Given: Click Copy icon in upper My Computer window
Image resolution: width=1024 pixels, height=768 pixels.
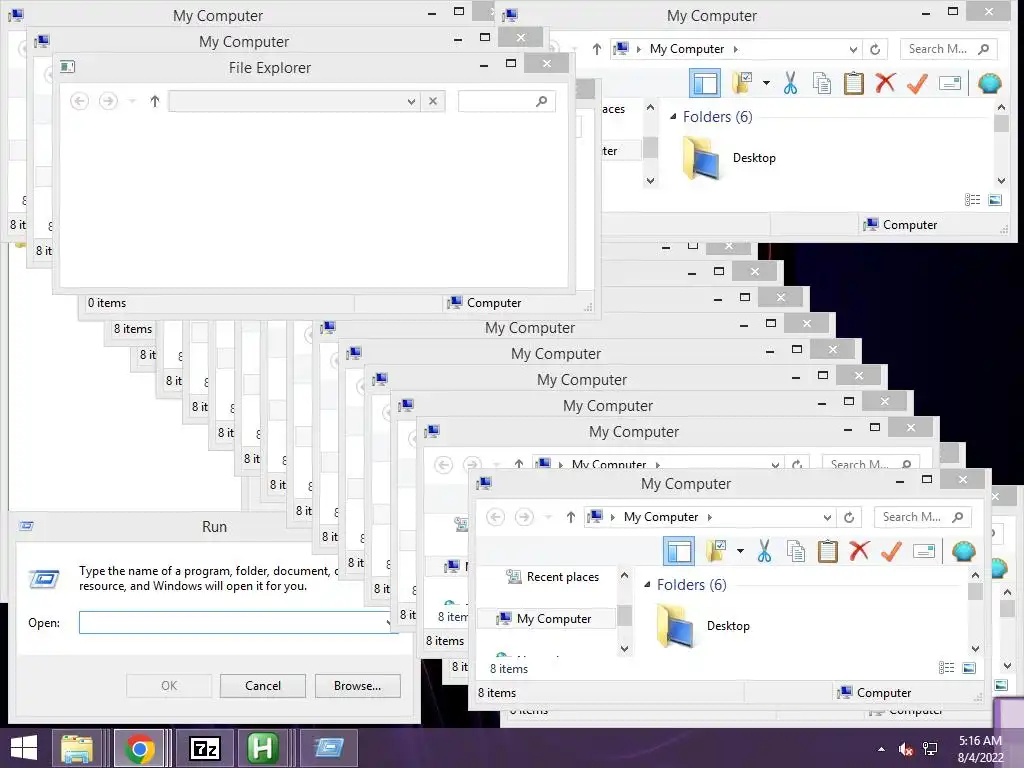Looking at the screenshot, I should 822,83.
